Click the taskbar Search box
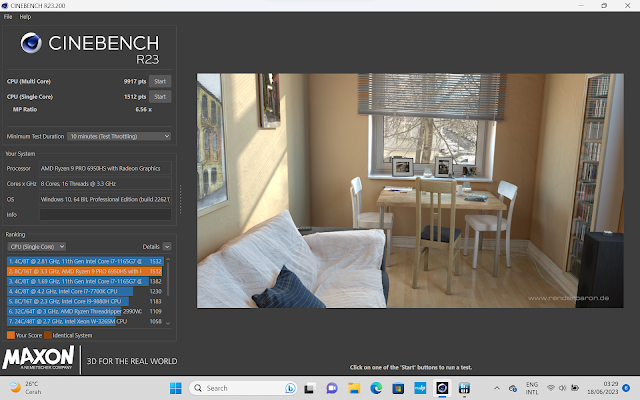This screenshot has height=400, width=640. [243, 388]
